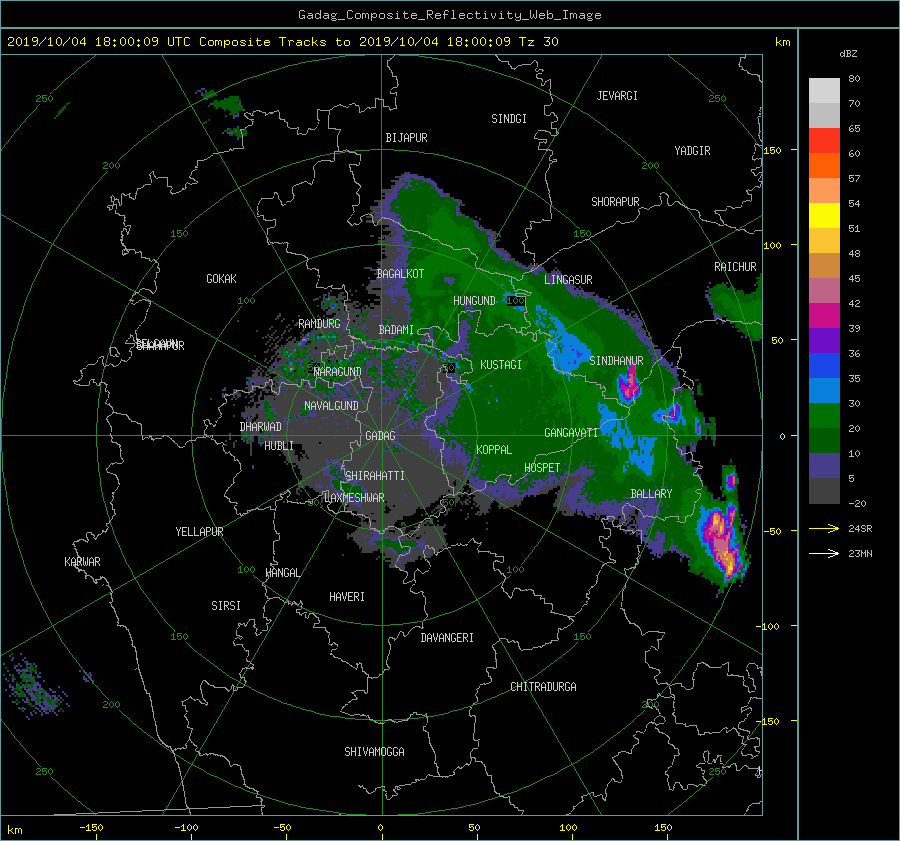
Task: Click the BIJAPUR city label
Action: (x=406, y=138)
